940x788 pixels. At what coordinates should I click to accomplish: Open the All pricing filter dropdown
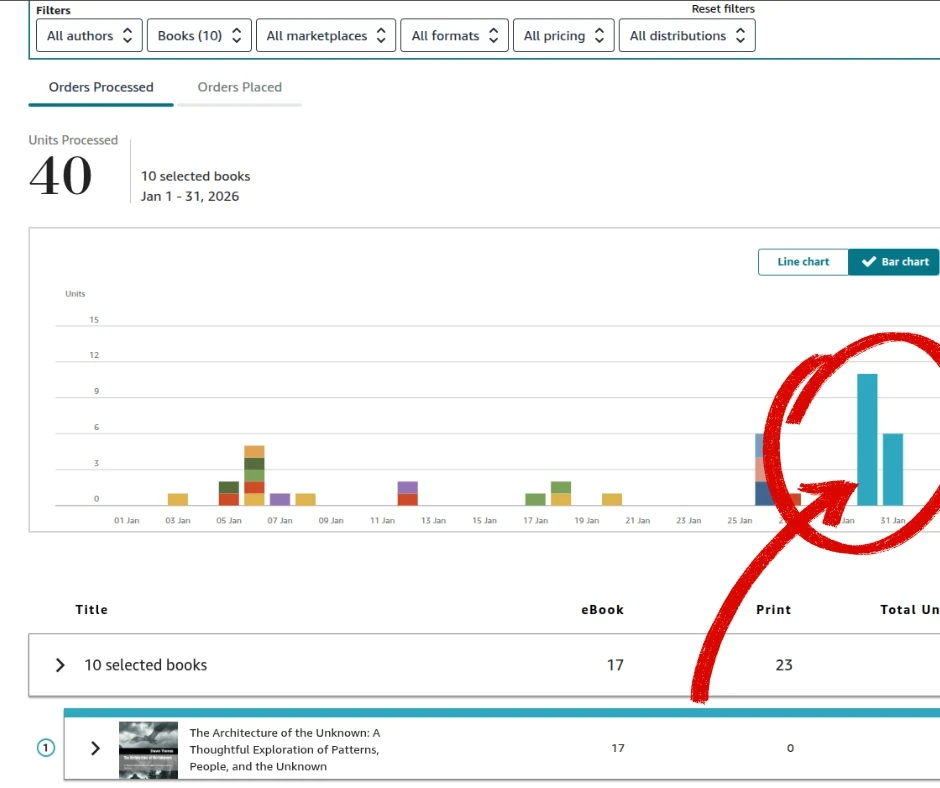pos(563,36)
